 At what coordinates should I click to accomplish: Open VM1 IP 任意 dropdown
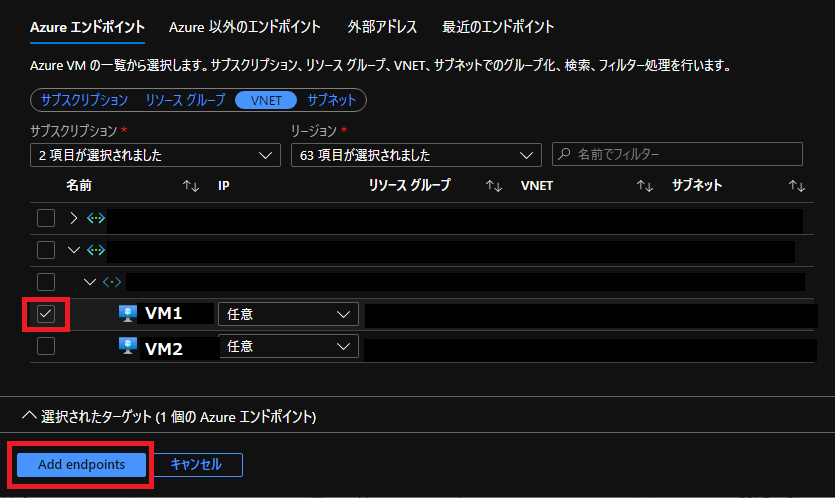(288, 314)
